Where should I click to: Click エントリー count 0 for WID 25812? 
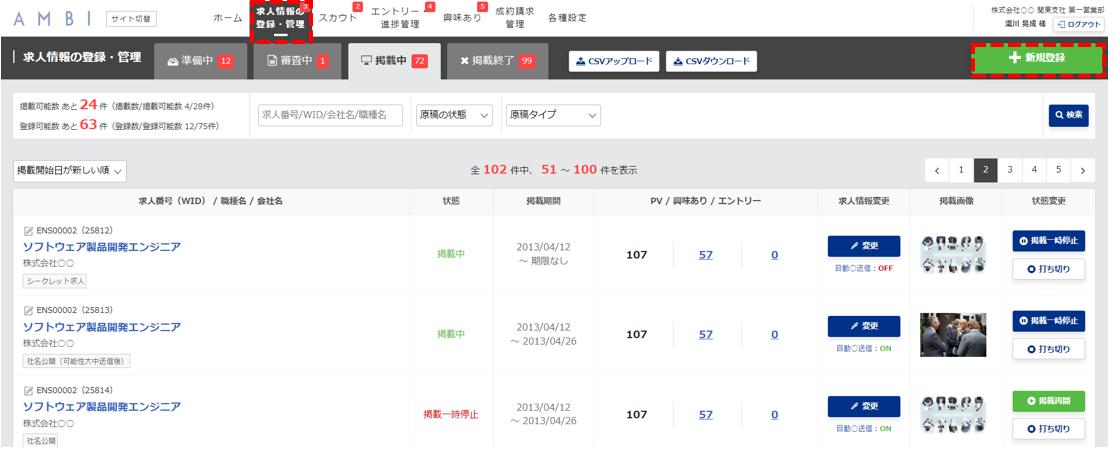click(774, 255)
